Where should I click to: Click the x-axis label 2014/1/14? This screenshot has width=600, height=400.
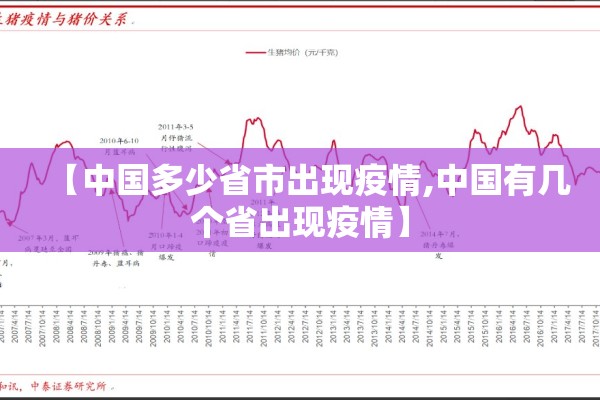pyautogui.click(x=388, y=326)
